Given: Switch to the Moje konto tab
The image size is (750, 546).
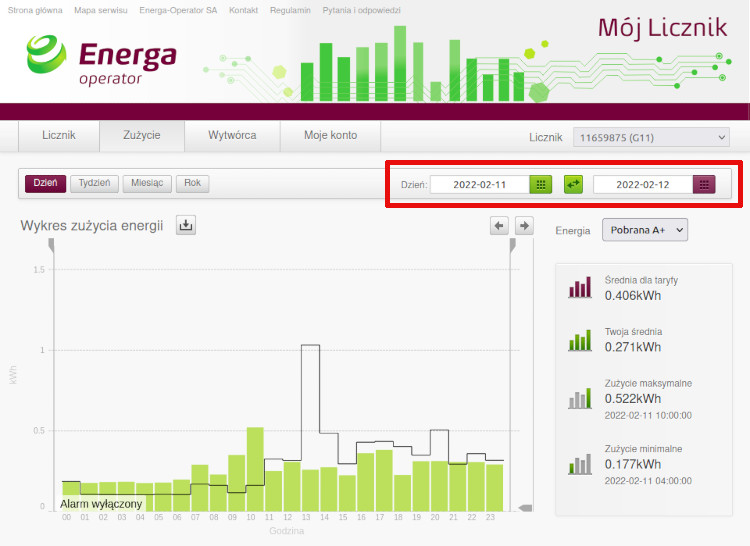Looking at the screenshot, I should click(331, 135).
